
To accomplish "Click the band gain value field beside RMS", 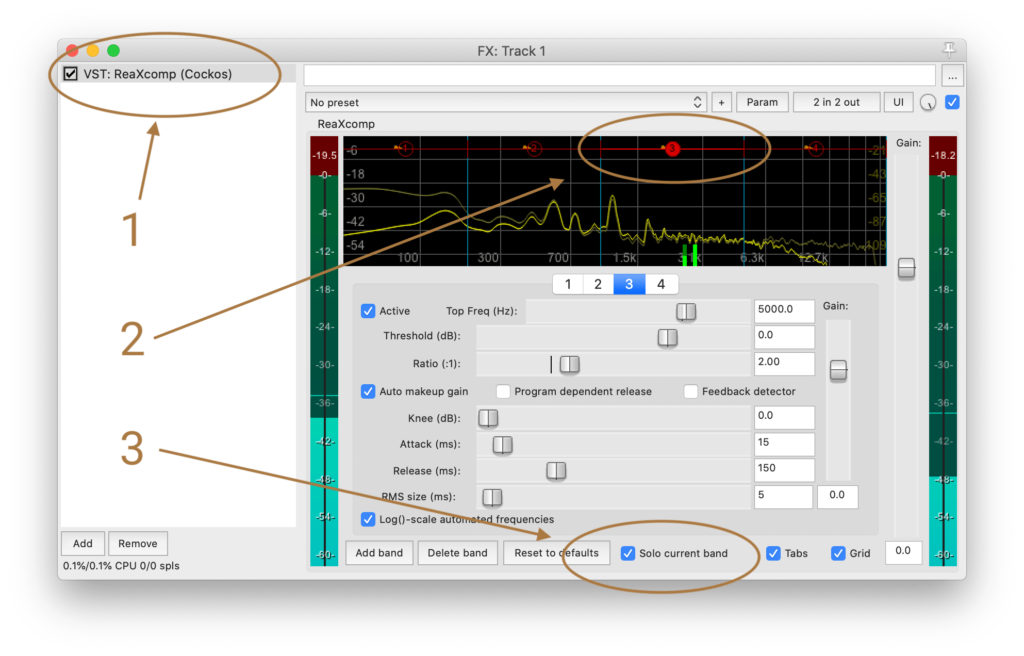I will (x=837, y=497).
